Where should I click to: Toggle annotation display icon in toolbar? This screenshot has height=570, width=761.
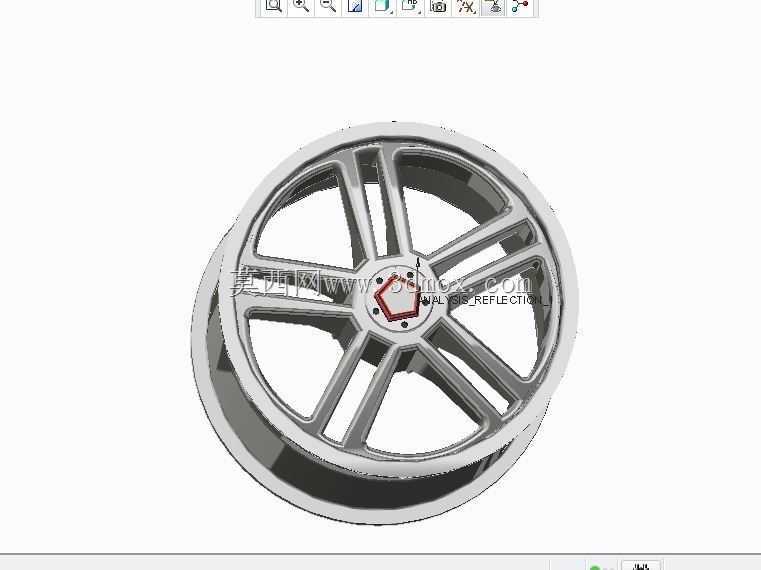click(494, 6)
